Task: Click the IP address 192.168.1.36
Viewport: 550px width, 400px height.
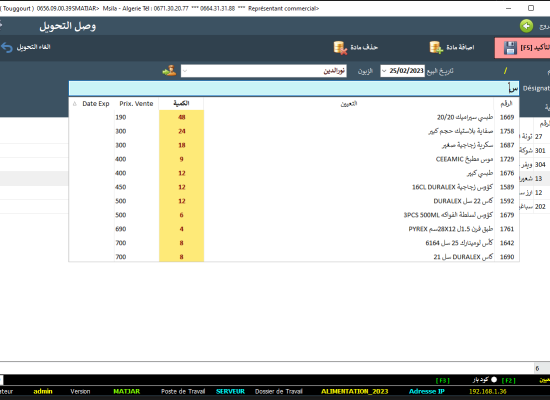Action: (488, 391)
